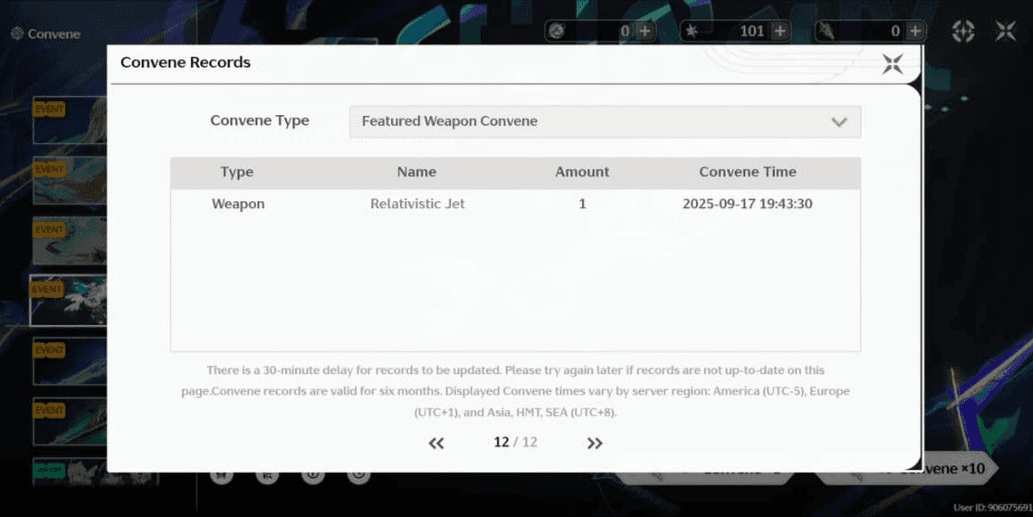Open the Convene Type dropdown
Viewport: 1033px width, 517px height.
tap(604, 122)
